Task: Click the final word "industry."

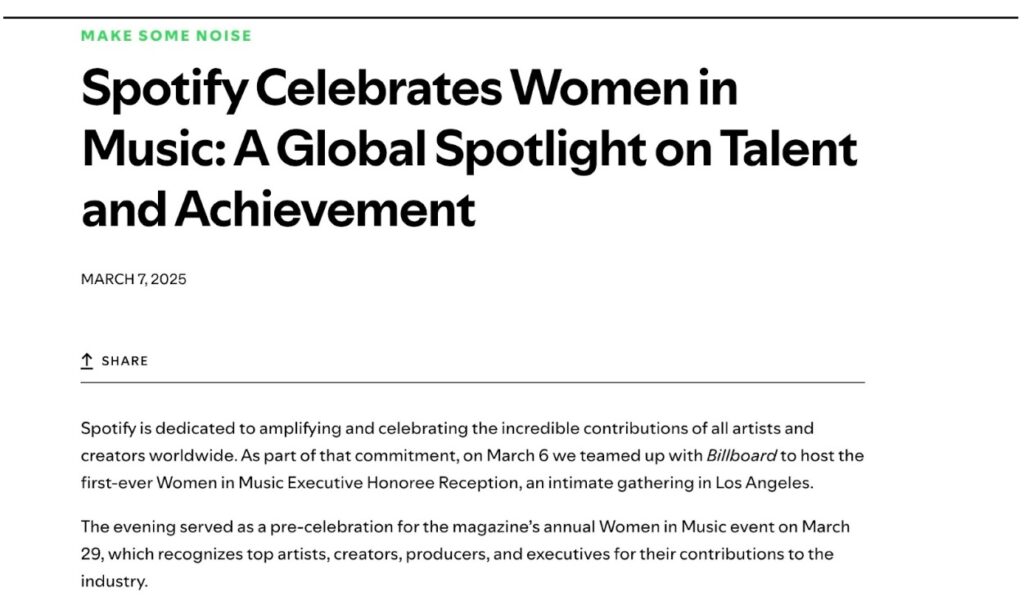Action: [113, 581]
